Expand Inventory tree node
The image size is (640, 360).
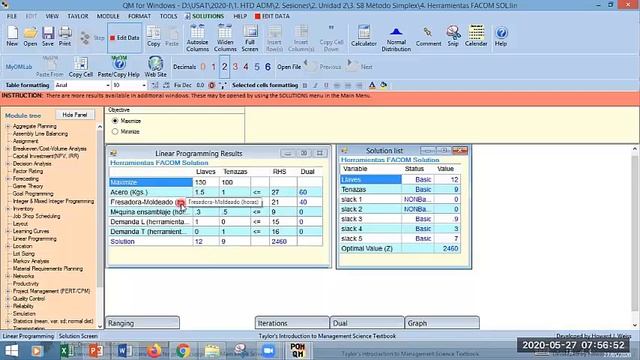click(8, 209)
